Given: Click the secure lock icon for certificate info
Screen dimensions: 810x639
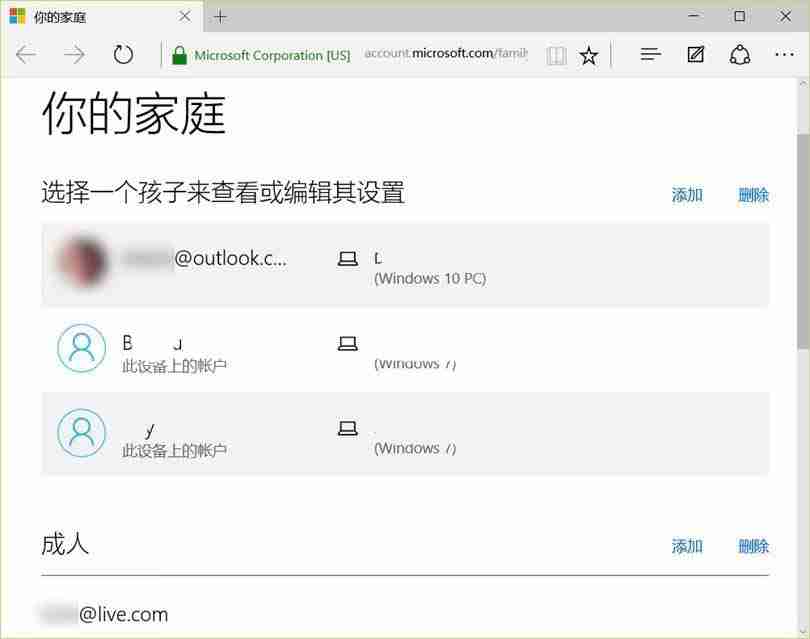Looking at the screenshot, I should [181, 55].
